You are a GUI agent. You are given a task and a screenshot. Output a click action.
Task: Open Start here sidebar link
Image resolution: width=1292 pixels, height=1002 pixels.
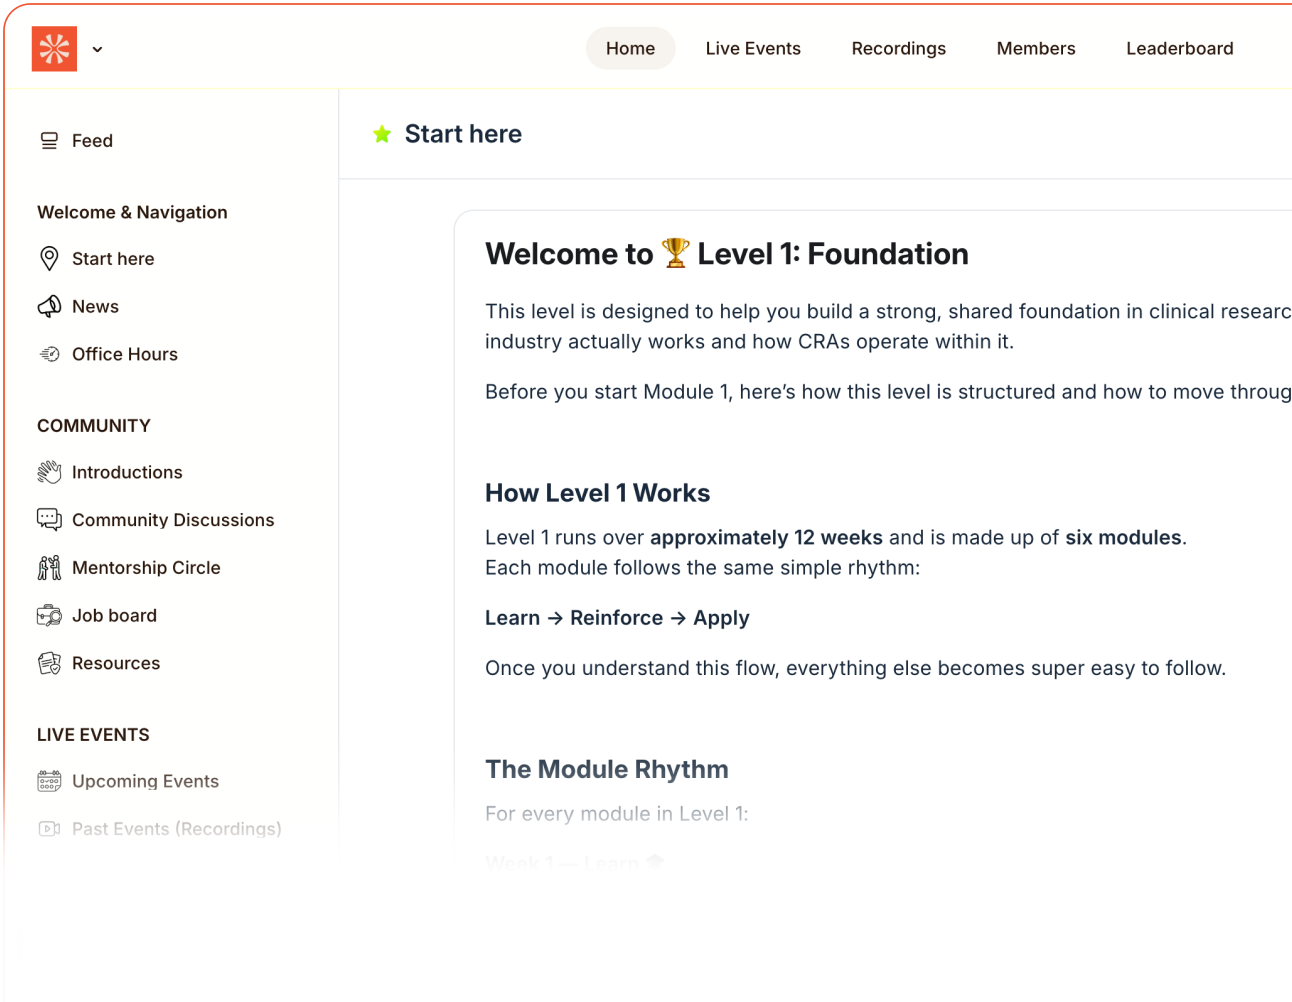(113, 259)
